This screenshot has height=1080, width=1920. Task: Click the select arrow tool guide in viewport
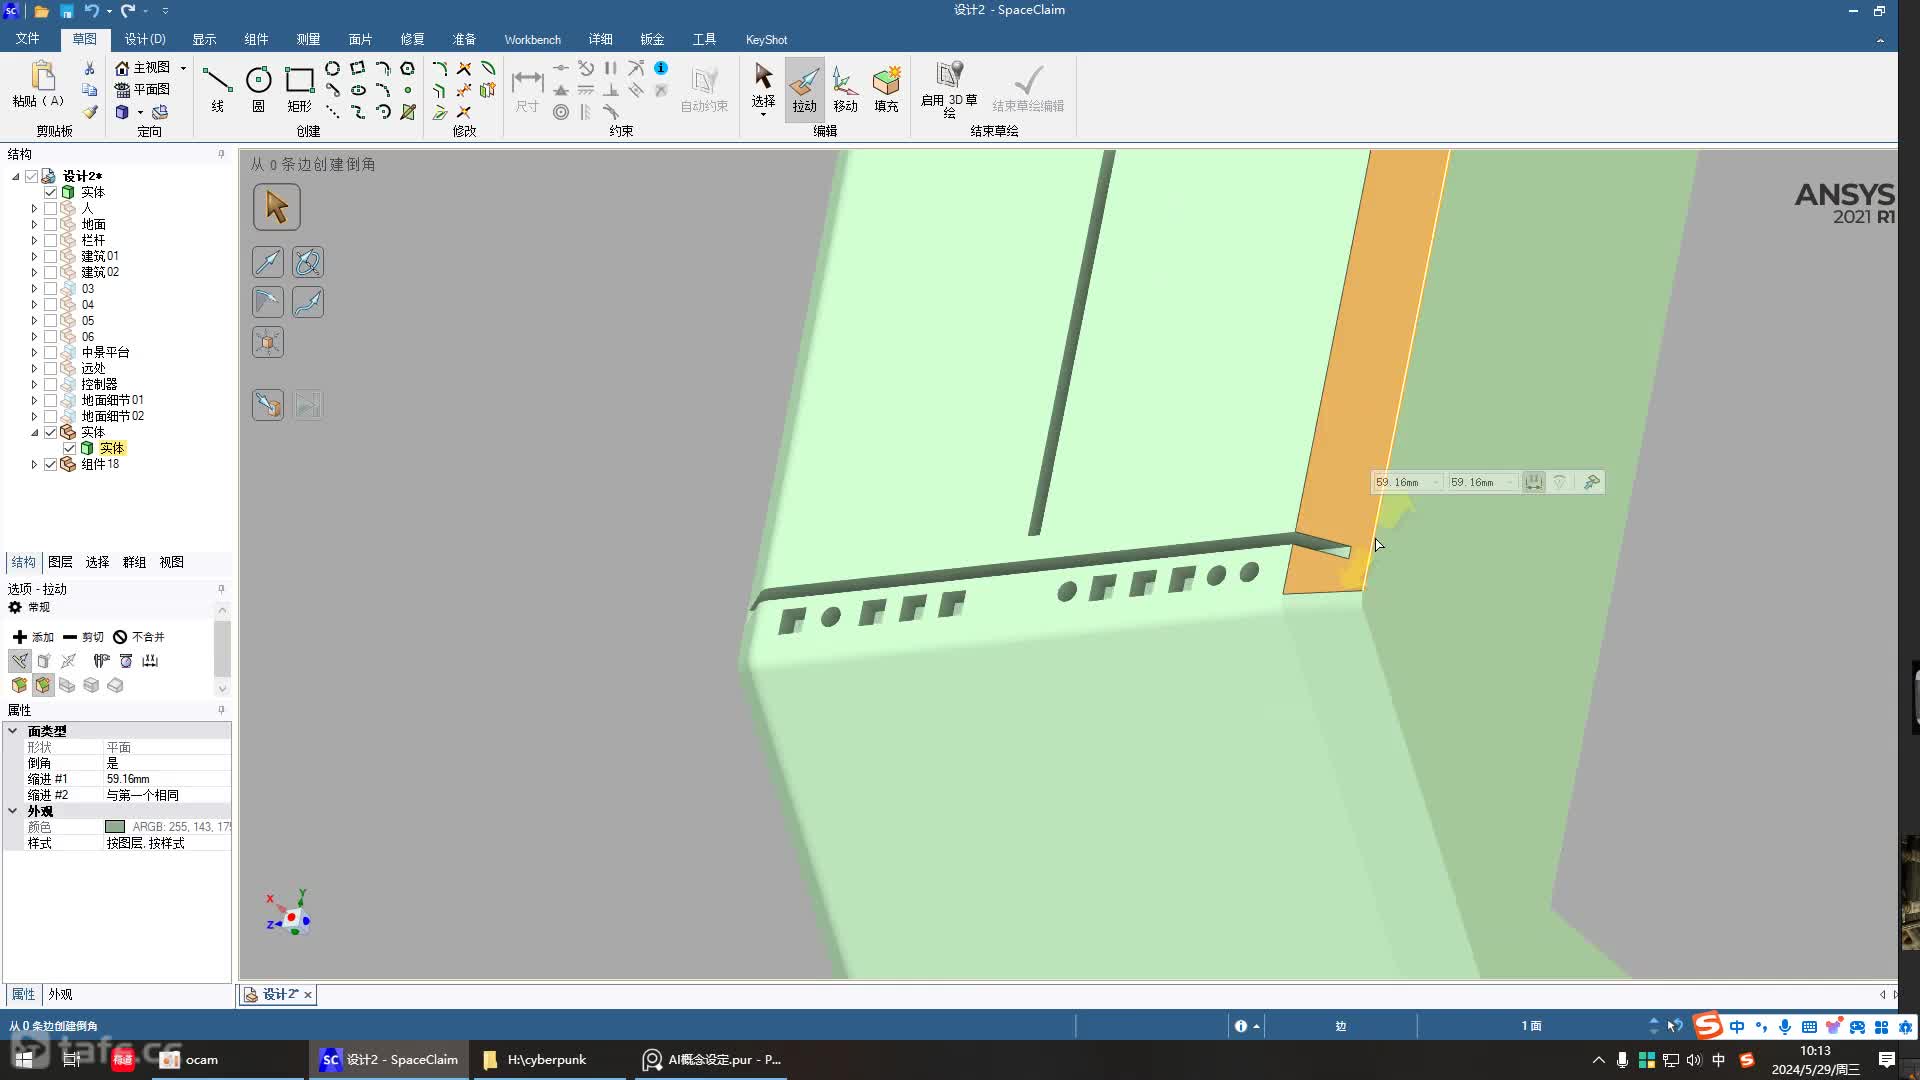(276, 207)
